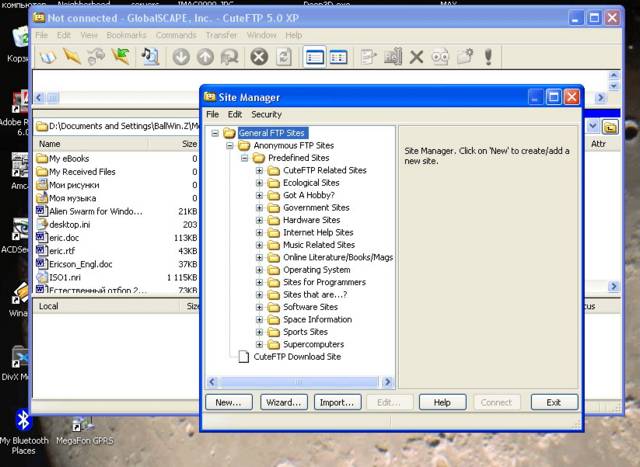Open Site Manager book icon in CuteFTP toolbar

[x=48, y=57]
